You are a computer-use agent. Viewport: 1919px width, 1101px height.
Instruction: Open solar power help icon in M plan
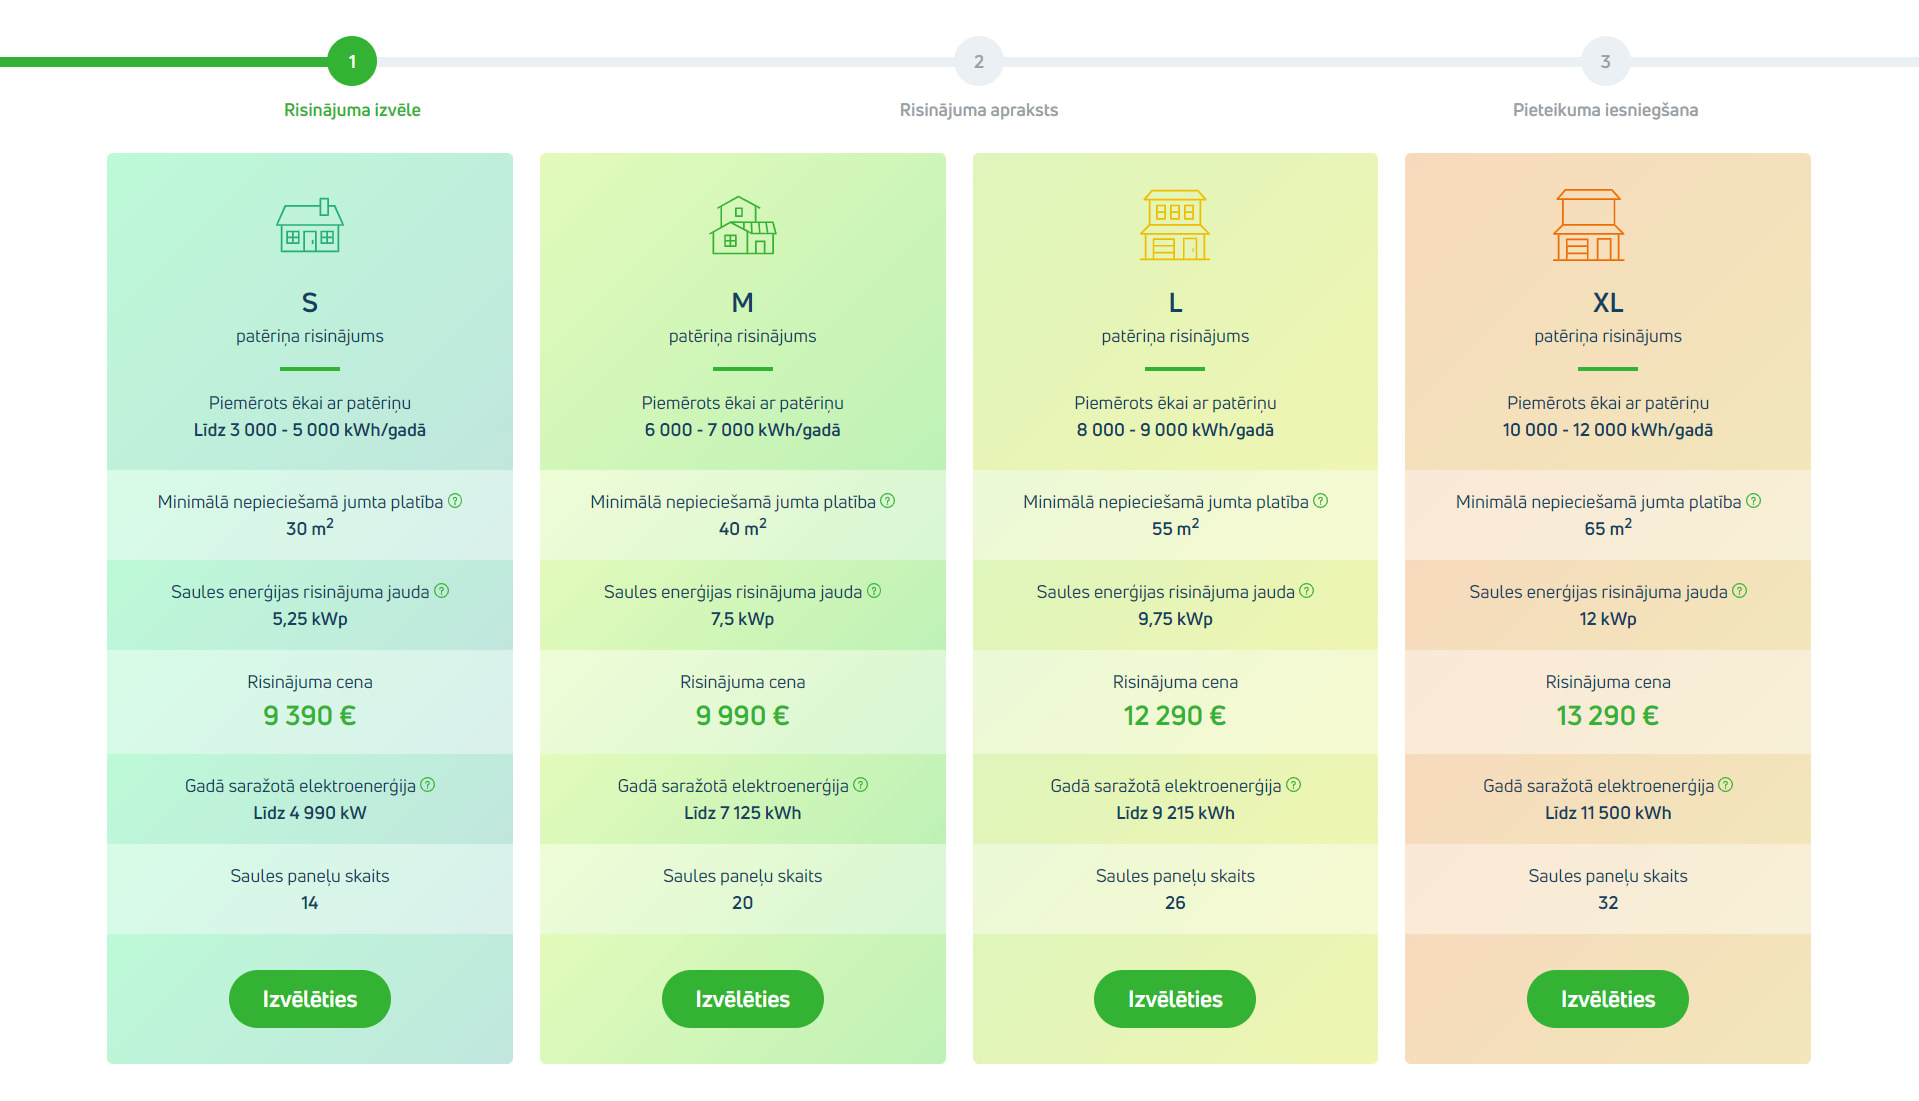tap(874, 591)
